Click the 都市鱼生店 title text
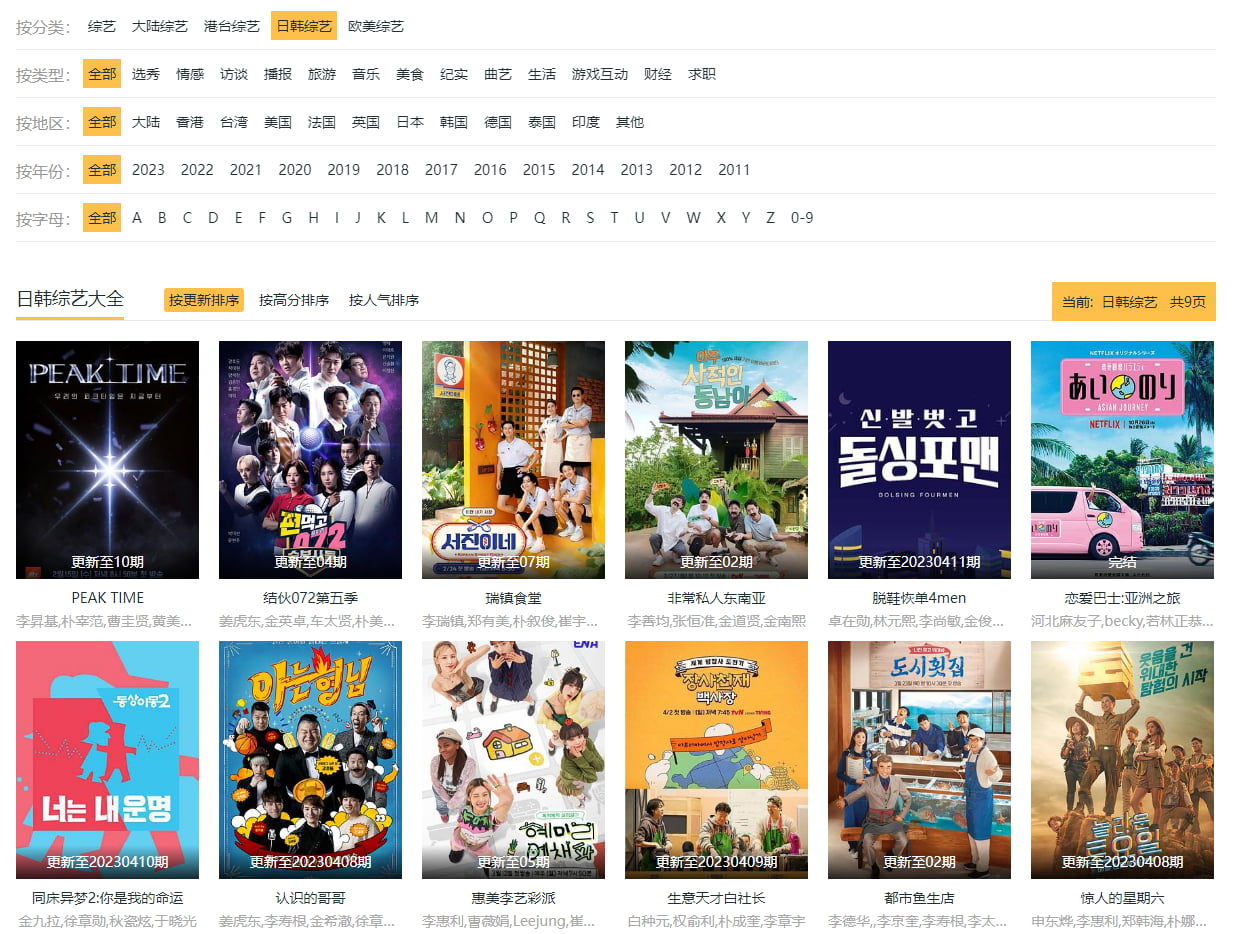The width and height of the screenshot is (1258, 934). [x=919, y=898]
